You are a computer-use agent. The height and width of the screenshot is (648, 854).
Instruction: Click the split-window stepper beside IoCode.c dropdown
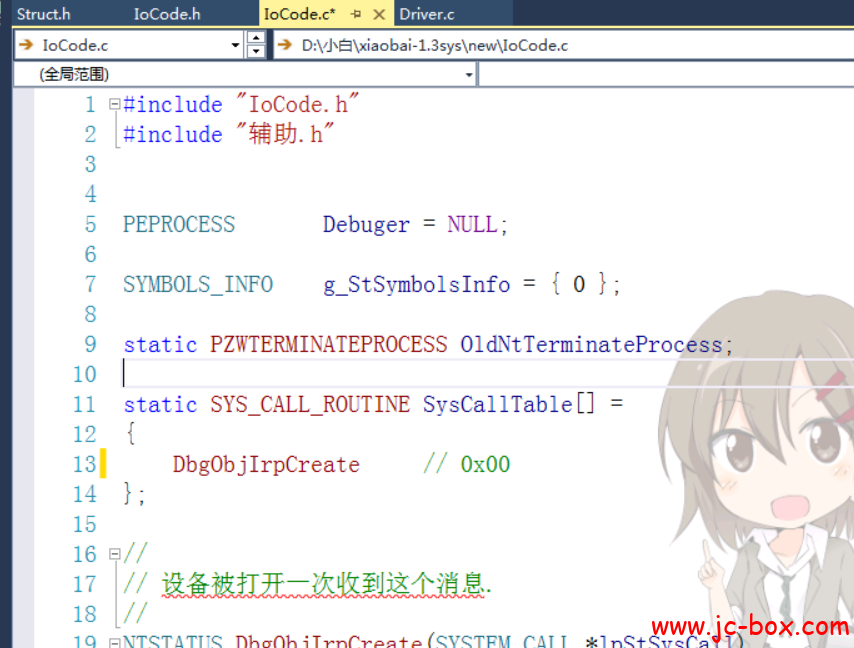point(256,45)
